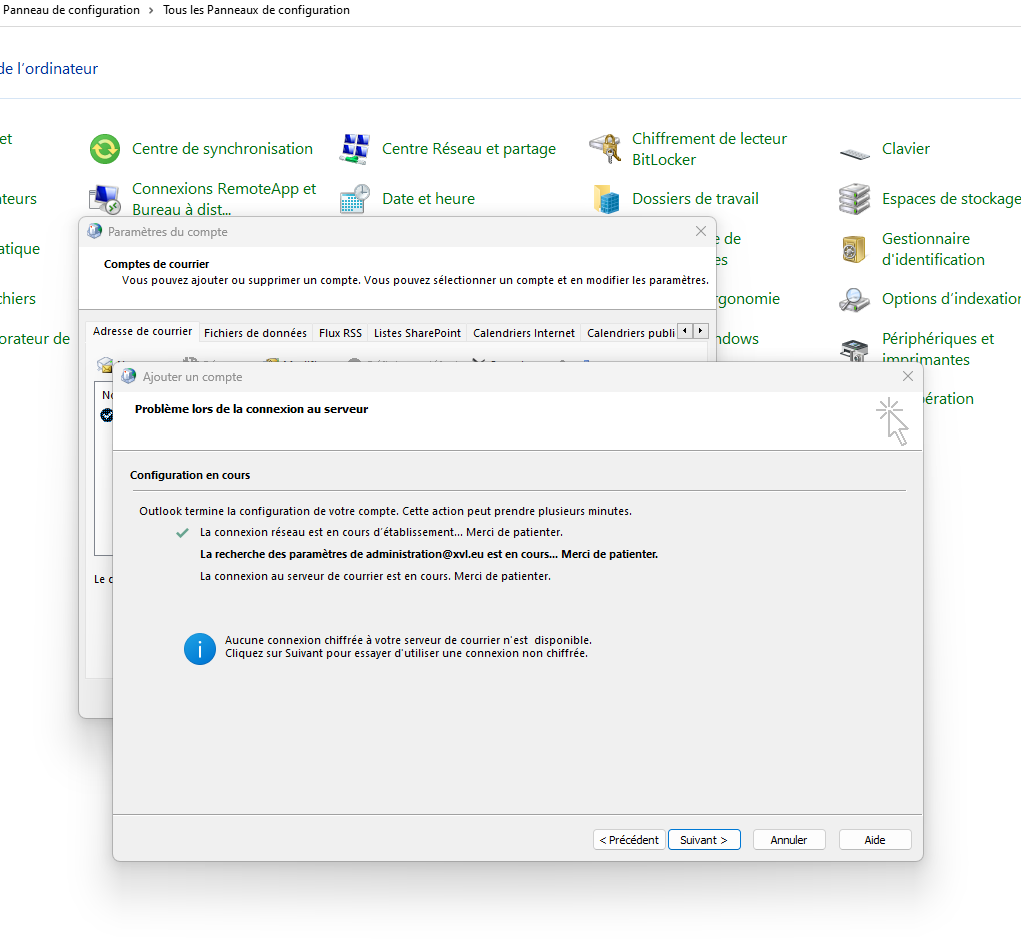Image resolution: width=1021 pixels, height=943 pixels.
Task: Open Centre de synchronisation icon
Action: pyautogui.click(x=105, y=149)
